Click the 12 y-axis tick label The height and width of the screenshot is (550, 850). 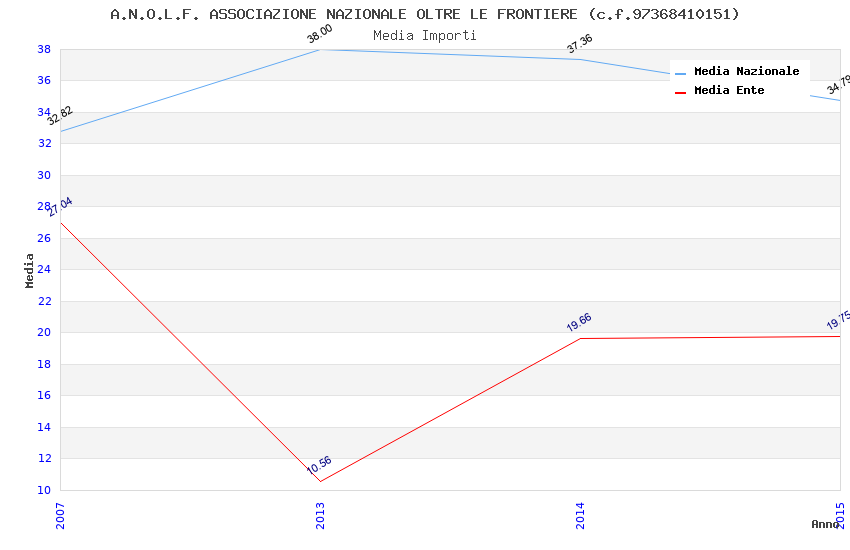44,458
